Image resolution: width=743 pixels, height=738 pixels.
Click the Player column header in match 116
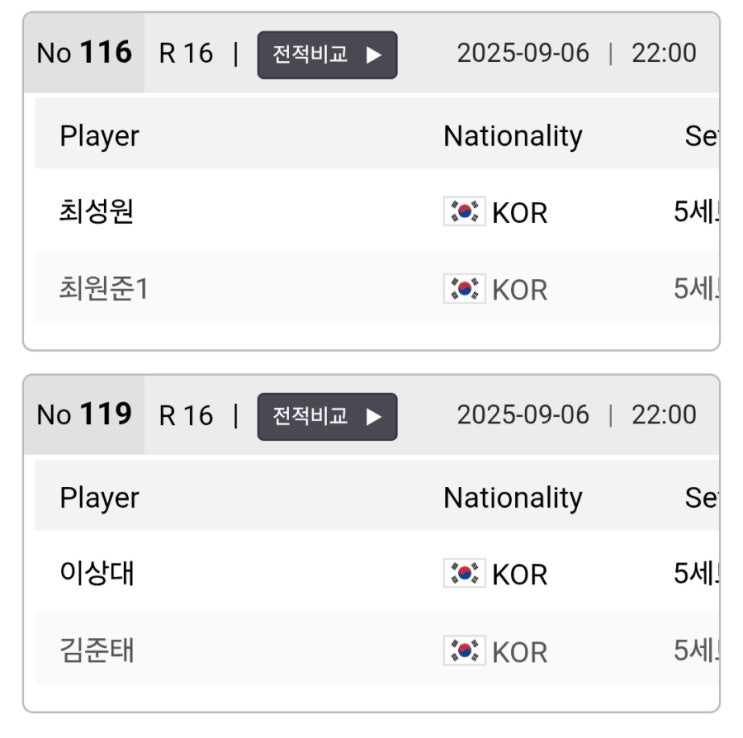[100, 137]
